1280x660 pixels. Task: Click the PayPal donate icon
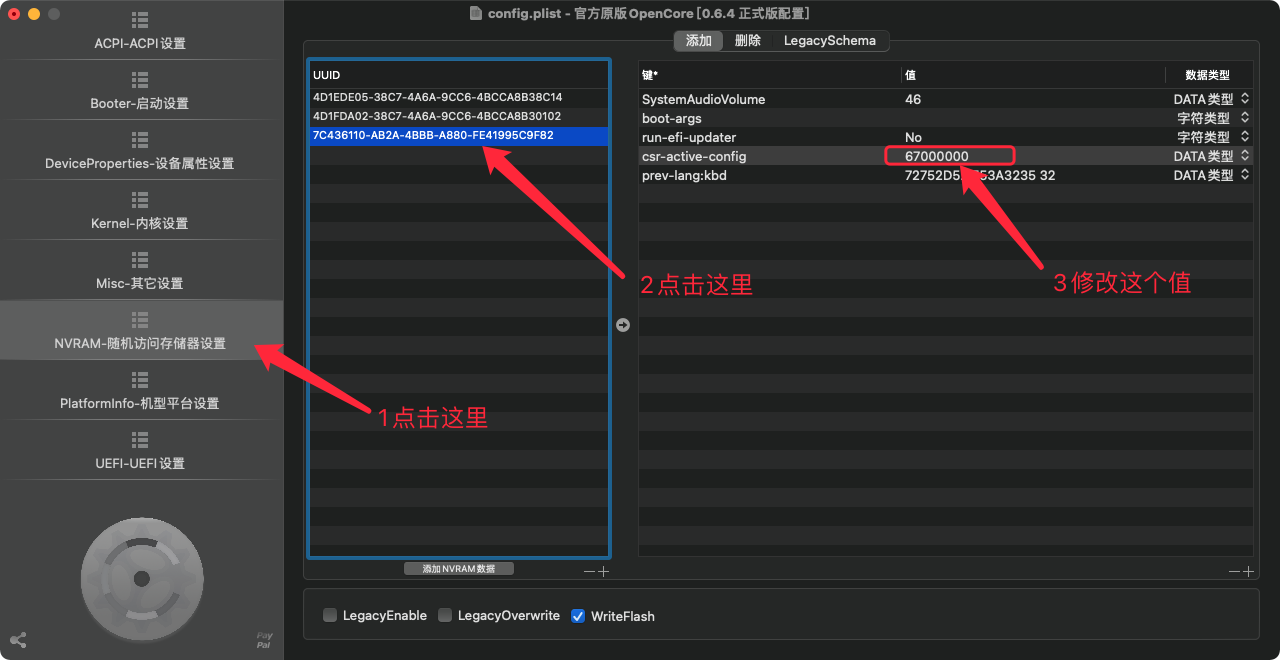(x=264, y=640)
